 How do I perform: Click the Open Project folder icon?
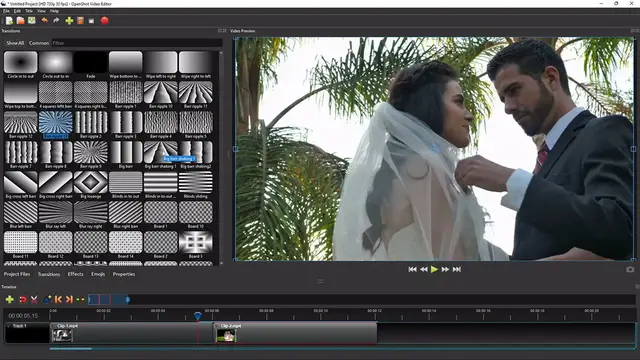pyautogui.click(x=20, y=20)
